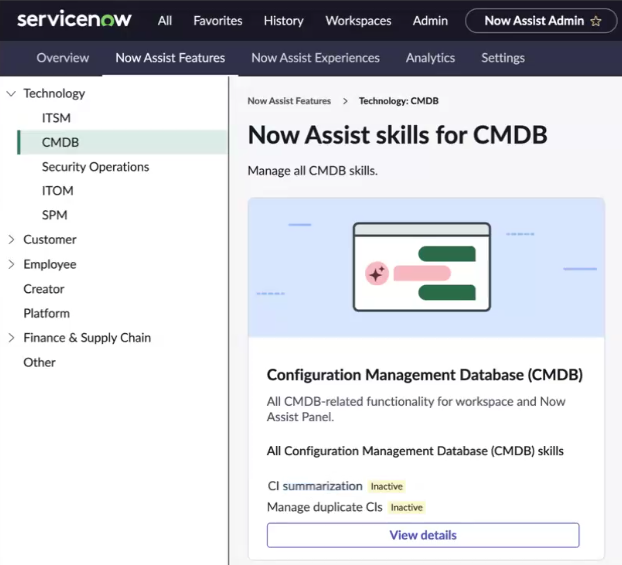
Task: Click Inactive badge next to CI summarization
Action: point(386,486)
